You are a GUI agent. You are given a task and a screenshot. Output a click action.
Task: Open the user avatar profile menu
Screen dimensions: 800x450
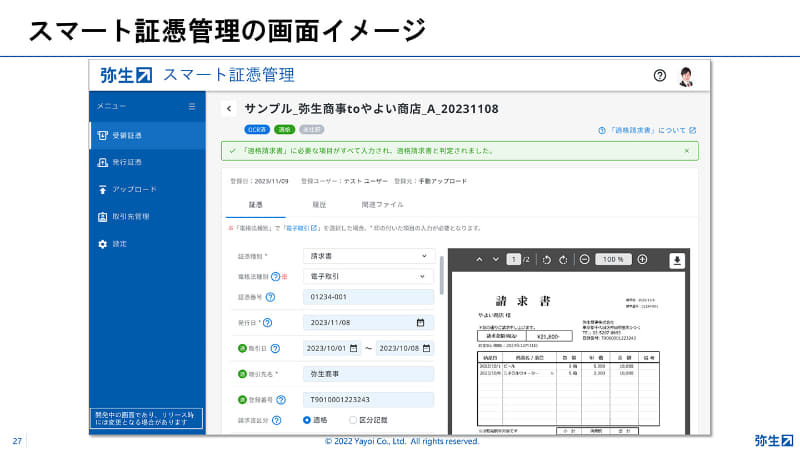686,77
